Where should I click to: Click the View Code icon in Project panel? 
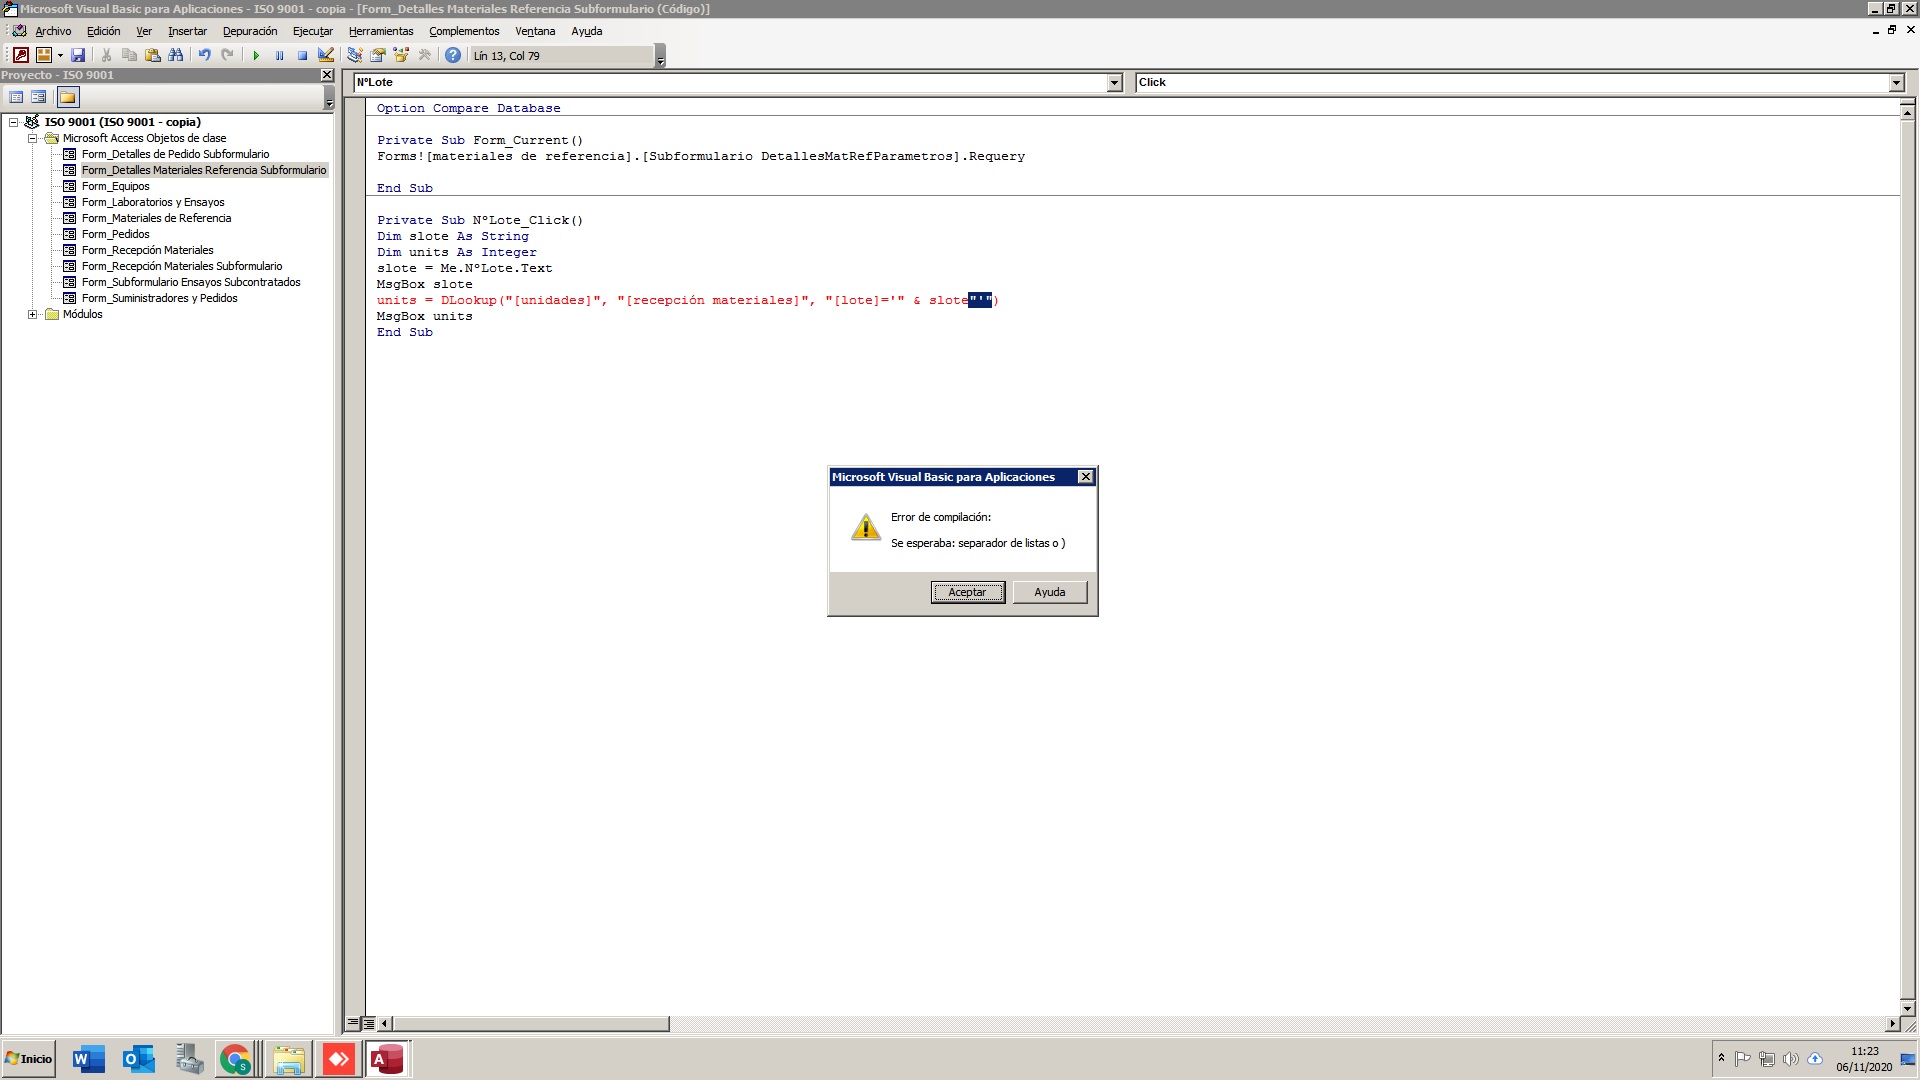tap(16, 97)
